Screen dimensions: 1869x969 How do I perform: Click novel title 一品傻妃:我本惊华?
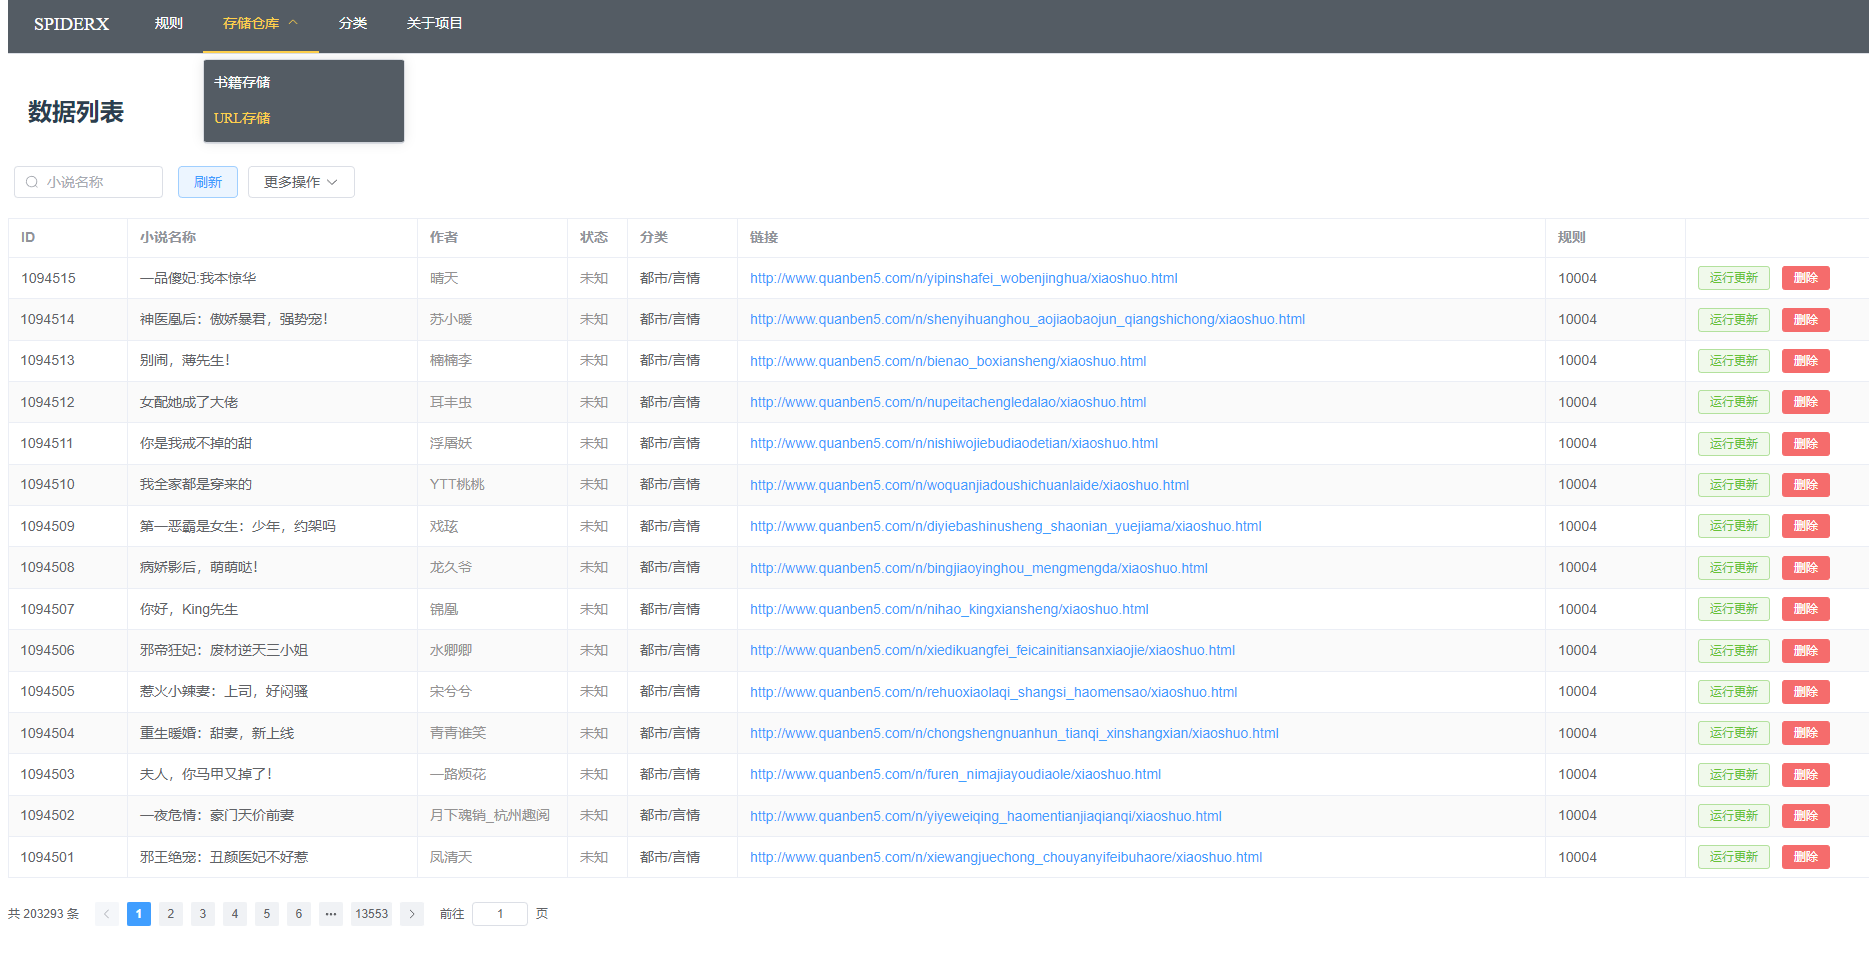(x=198, y=278)
